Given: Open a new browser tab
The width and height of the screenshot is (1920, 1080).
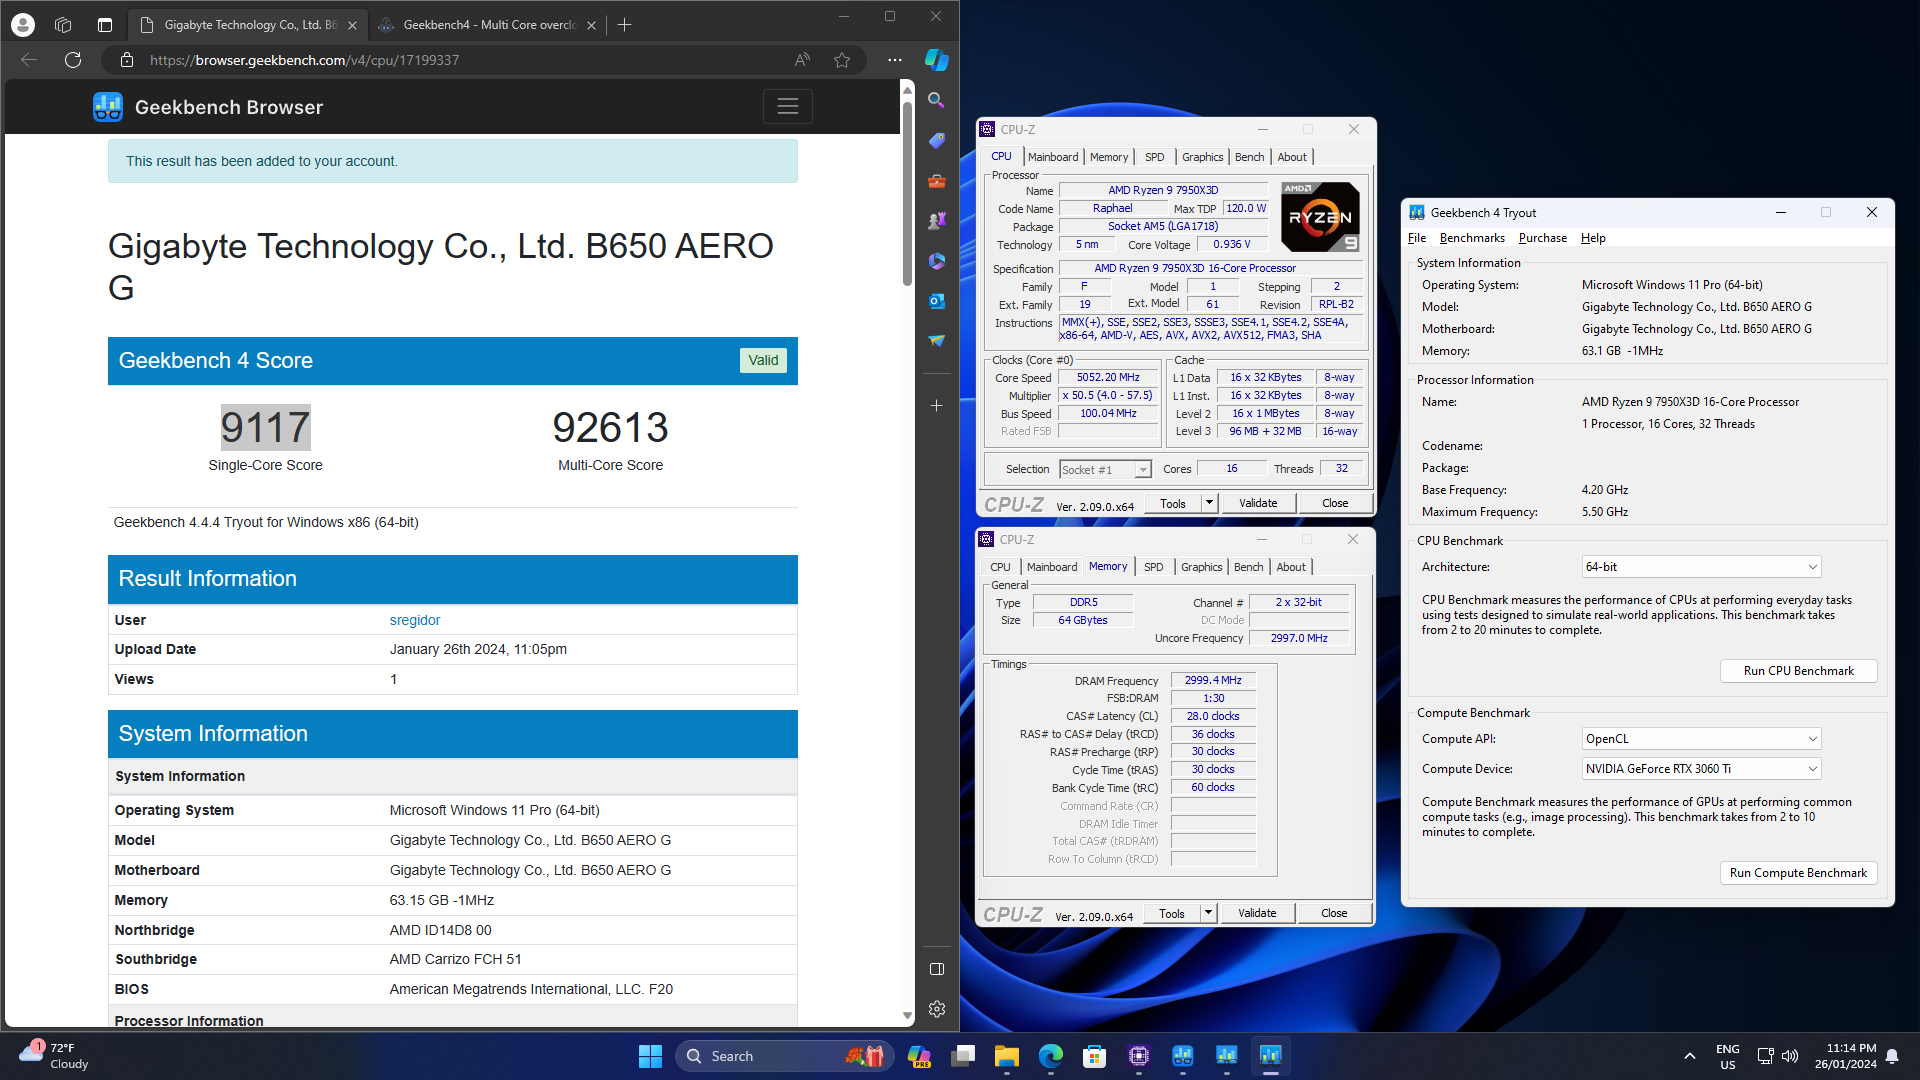Looking at the screenshot, I should tap(625, 24).
